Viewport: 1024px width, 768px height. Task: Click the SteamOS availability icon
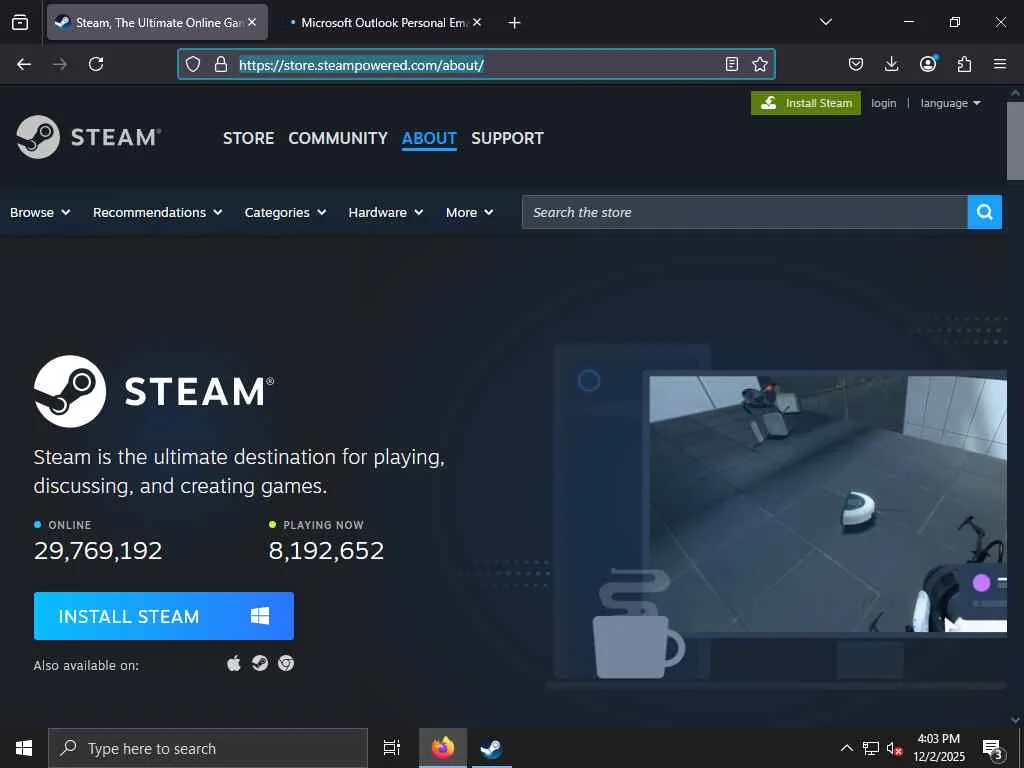260,664
